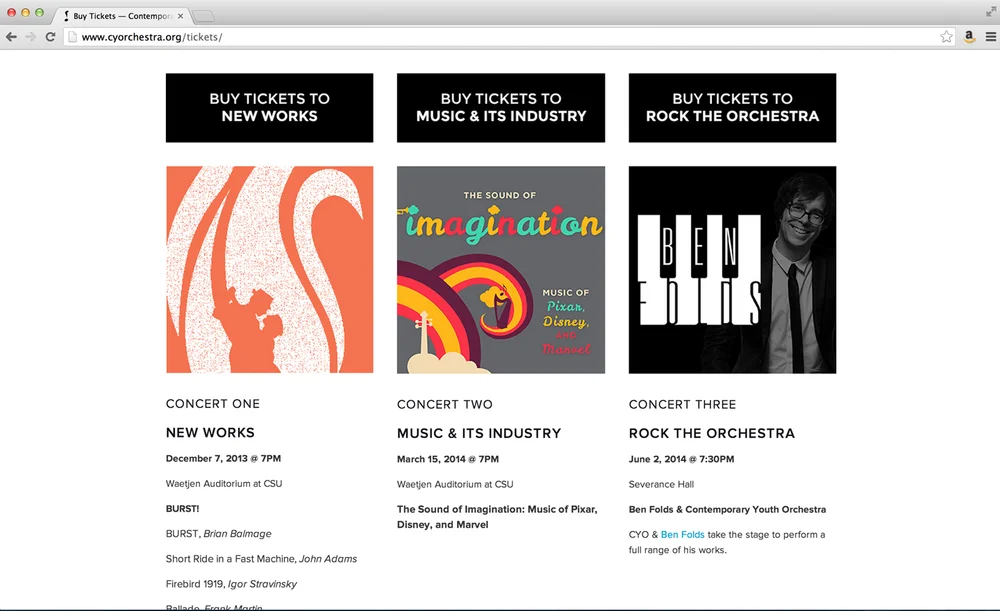The width and height of the screenshot is (1000, 611).
Task: Click the date March 15, 2014 @ 7PM
Action: (448, 459)
